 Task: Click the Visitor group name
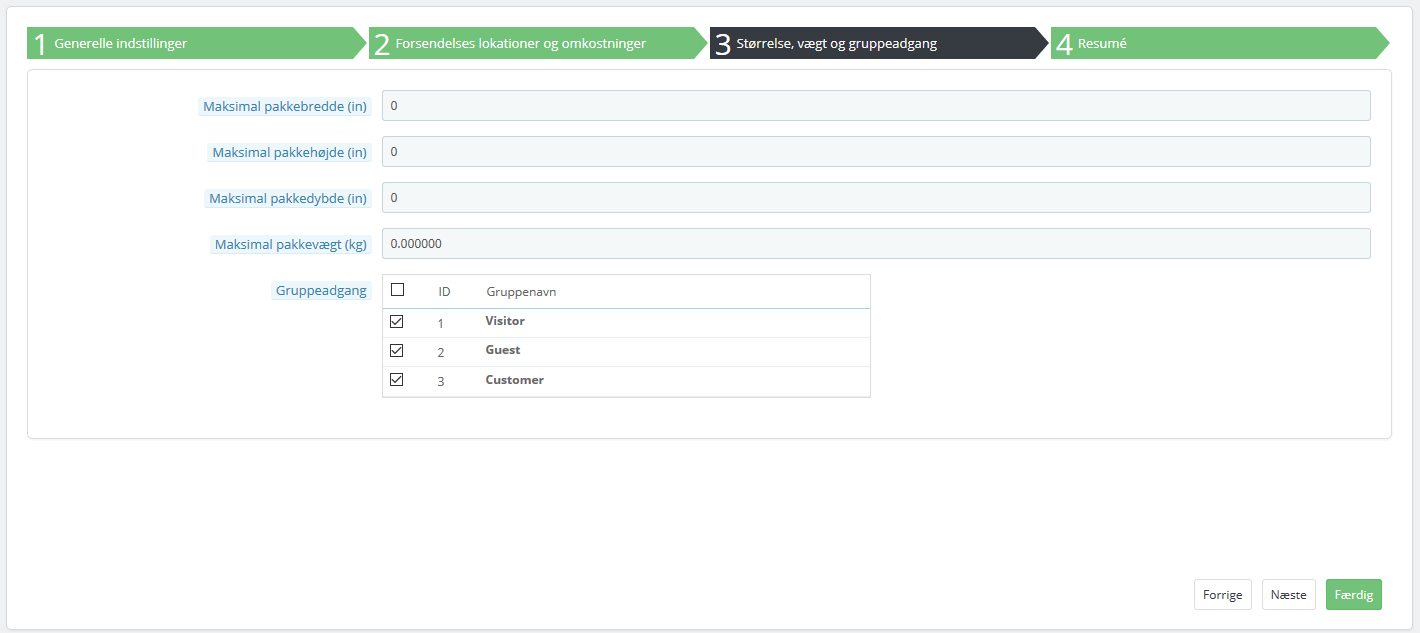[505, 321]
